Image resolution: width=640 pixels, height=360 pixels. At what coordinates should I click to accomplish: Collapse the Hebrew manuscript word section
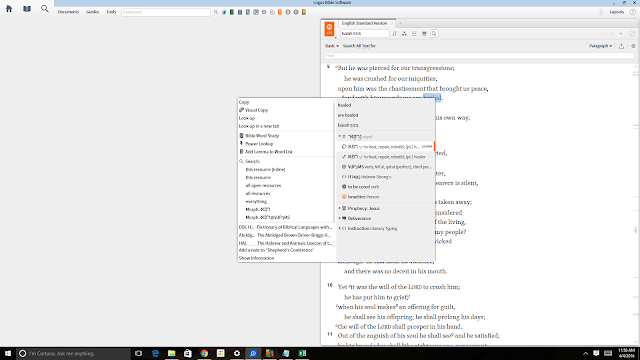tap(340, 137)
